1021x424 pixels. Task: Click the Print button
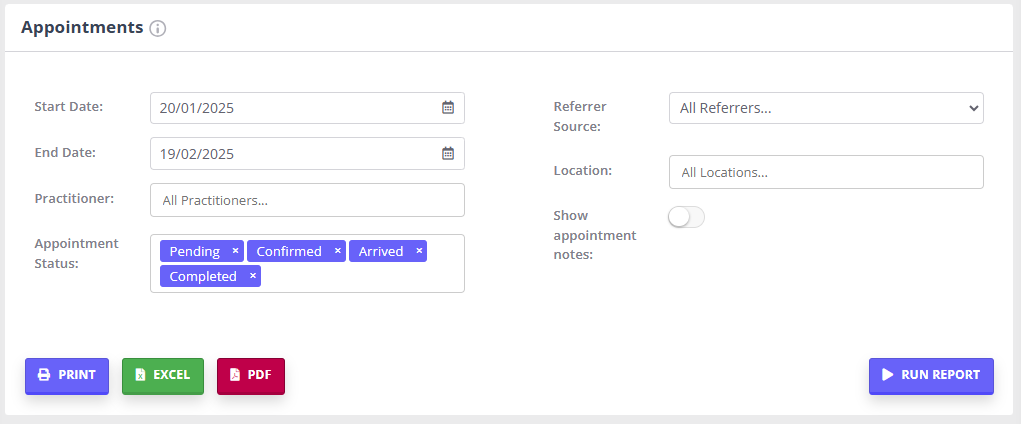[x=67, y=375]
